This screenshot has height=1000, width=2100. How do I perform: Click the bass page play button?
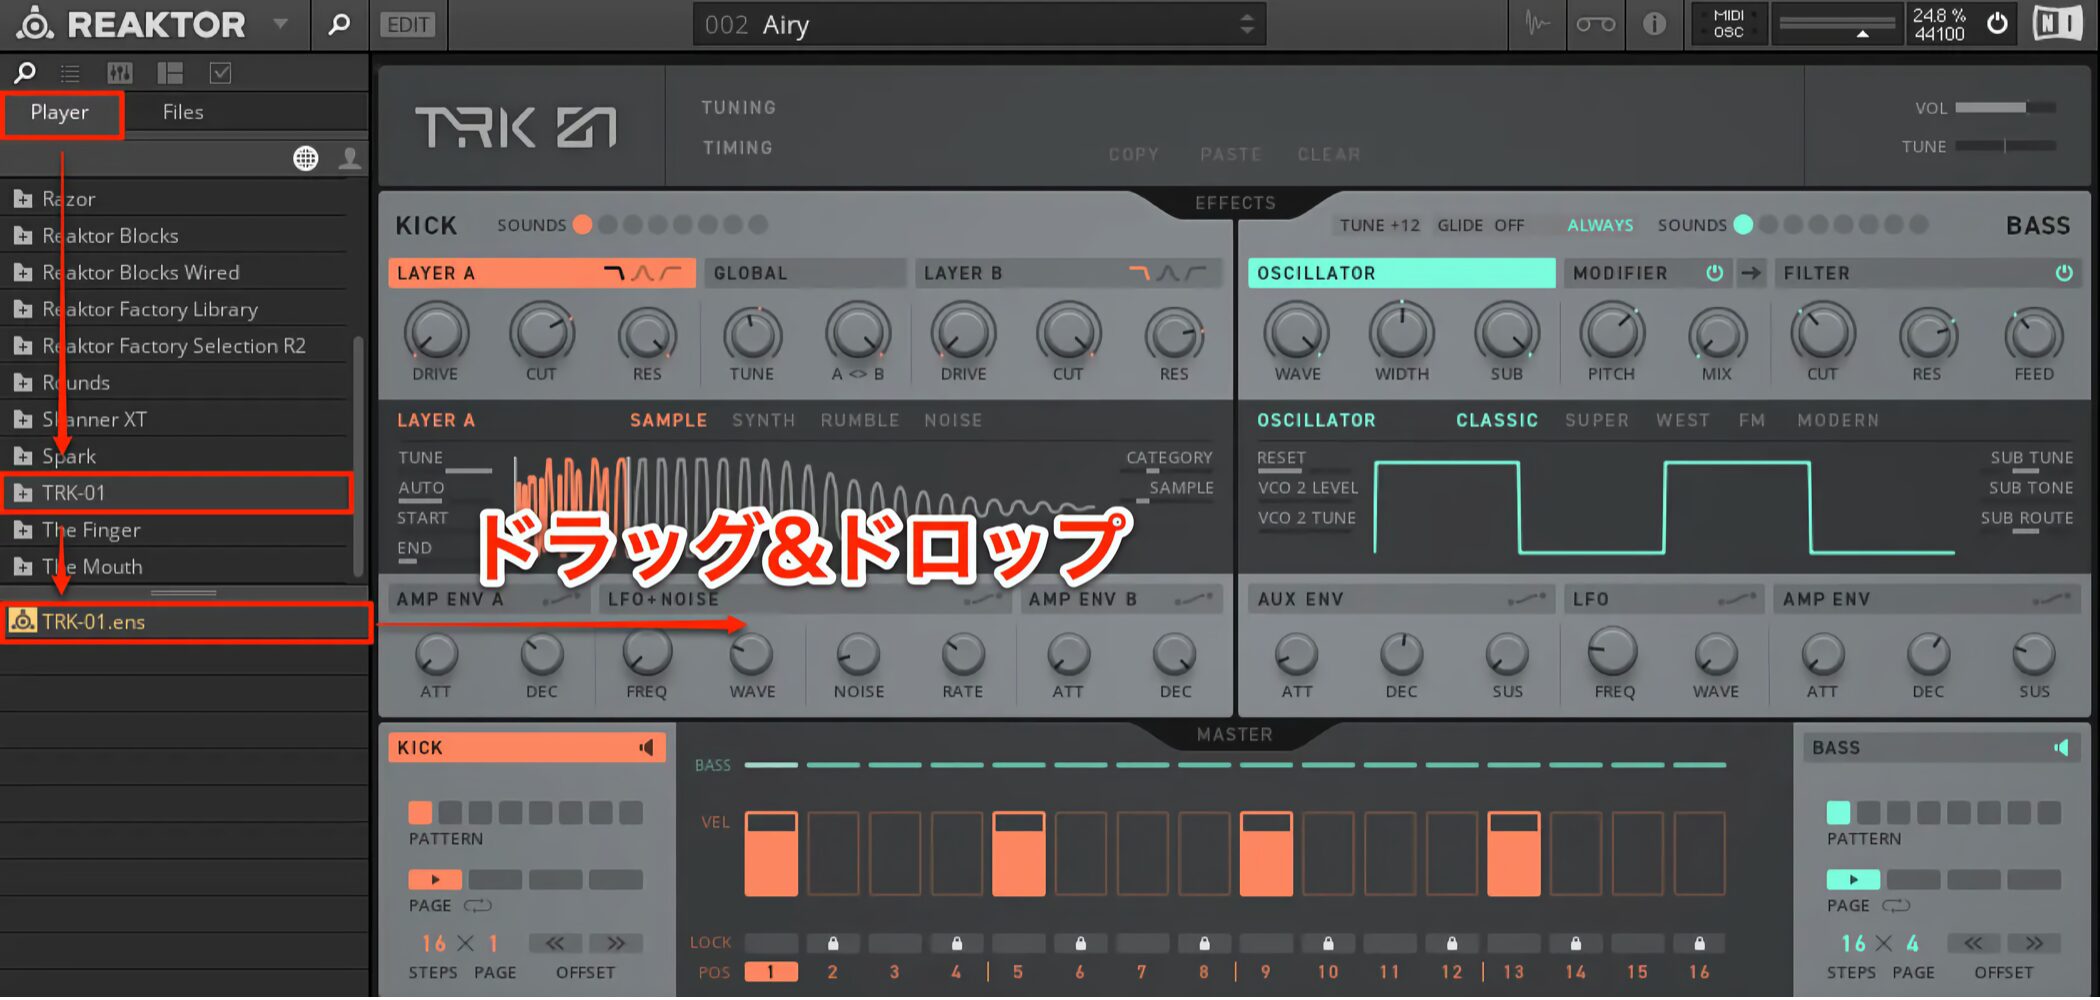point(1853,880)
